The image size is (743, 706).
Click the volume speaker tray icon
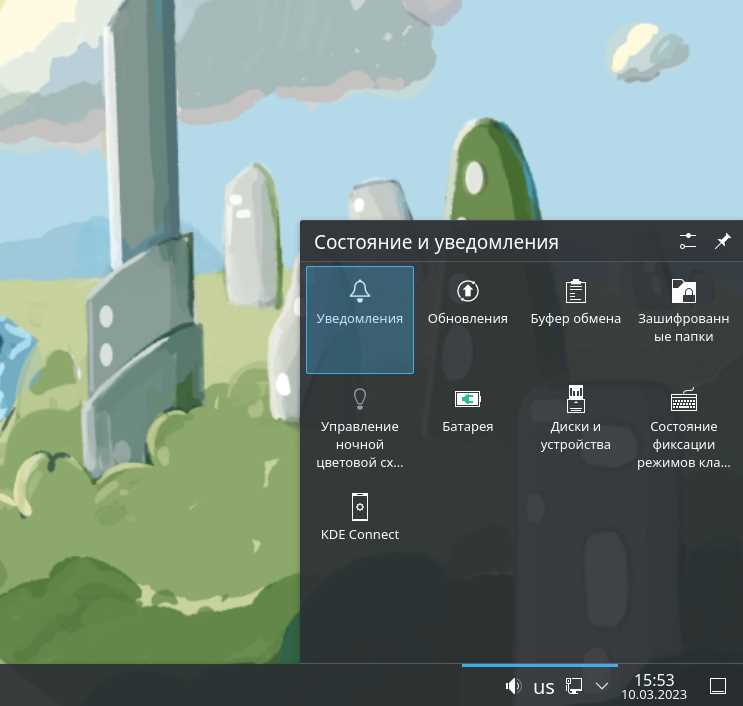tap(513, 686)
